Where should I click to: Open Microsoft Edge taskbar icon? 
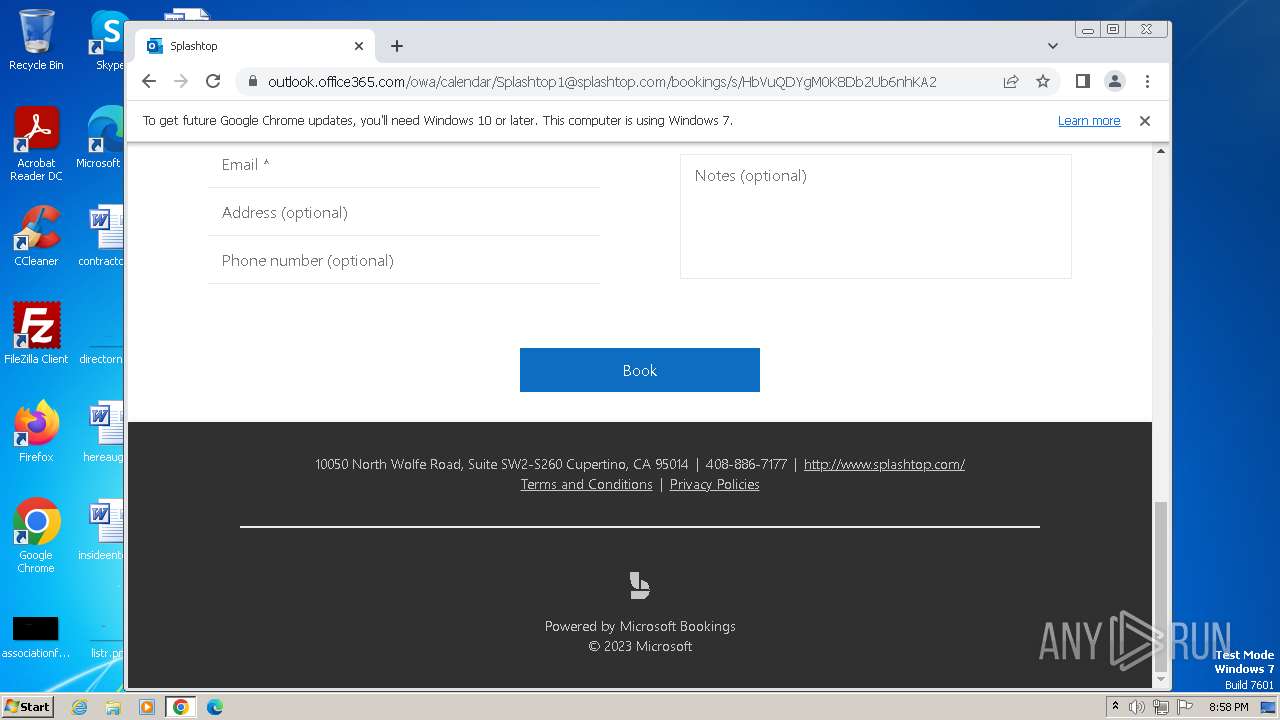tap(215, 707)
